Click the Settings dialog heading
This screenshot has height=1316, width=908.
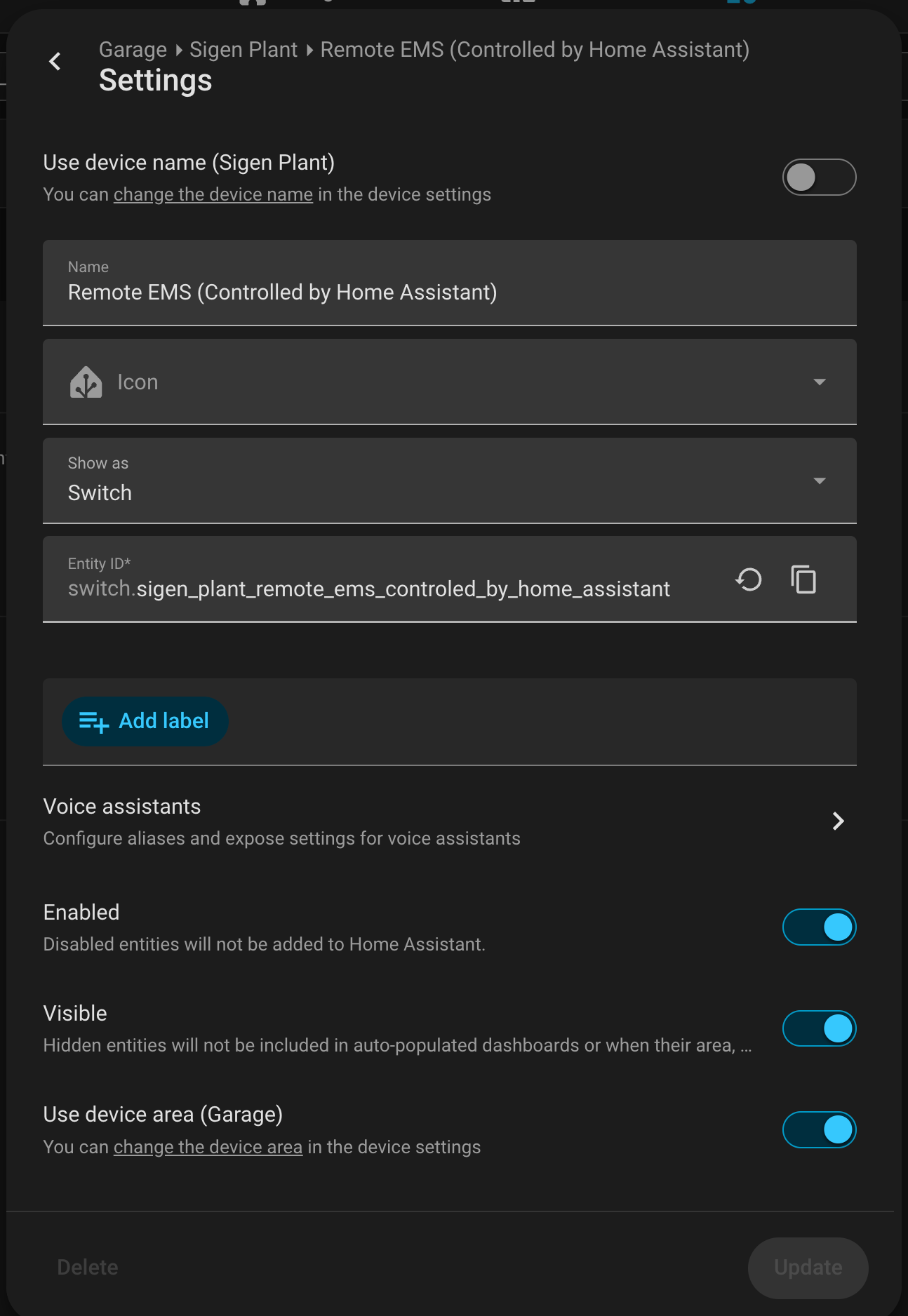[x=155, y=80]
